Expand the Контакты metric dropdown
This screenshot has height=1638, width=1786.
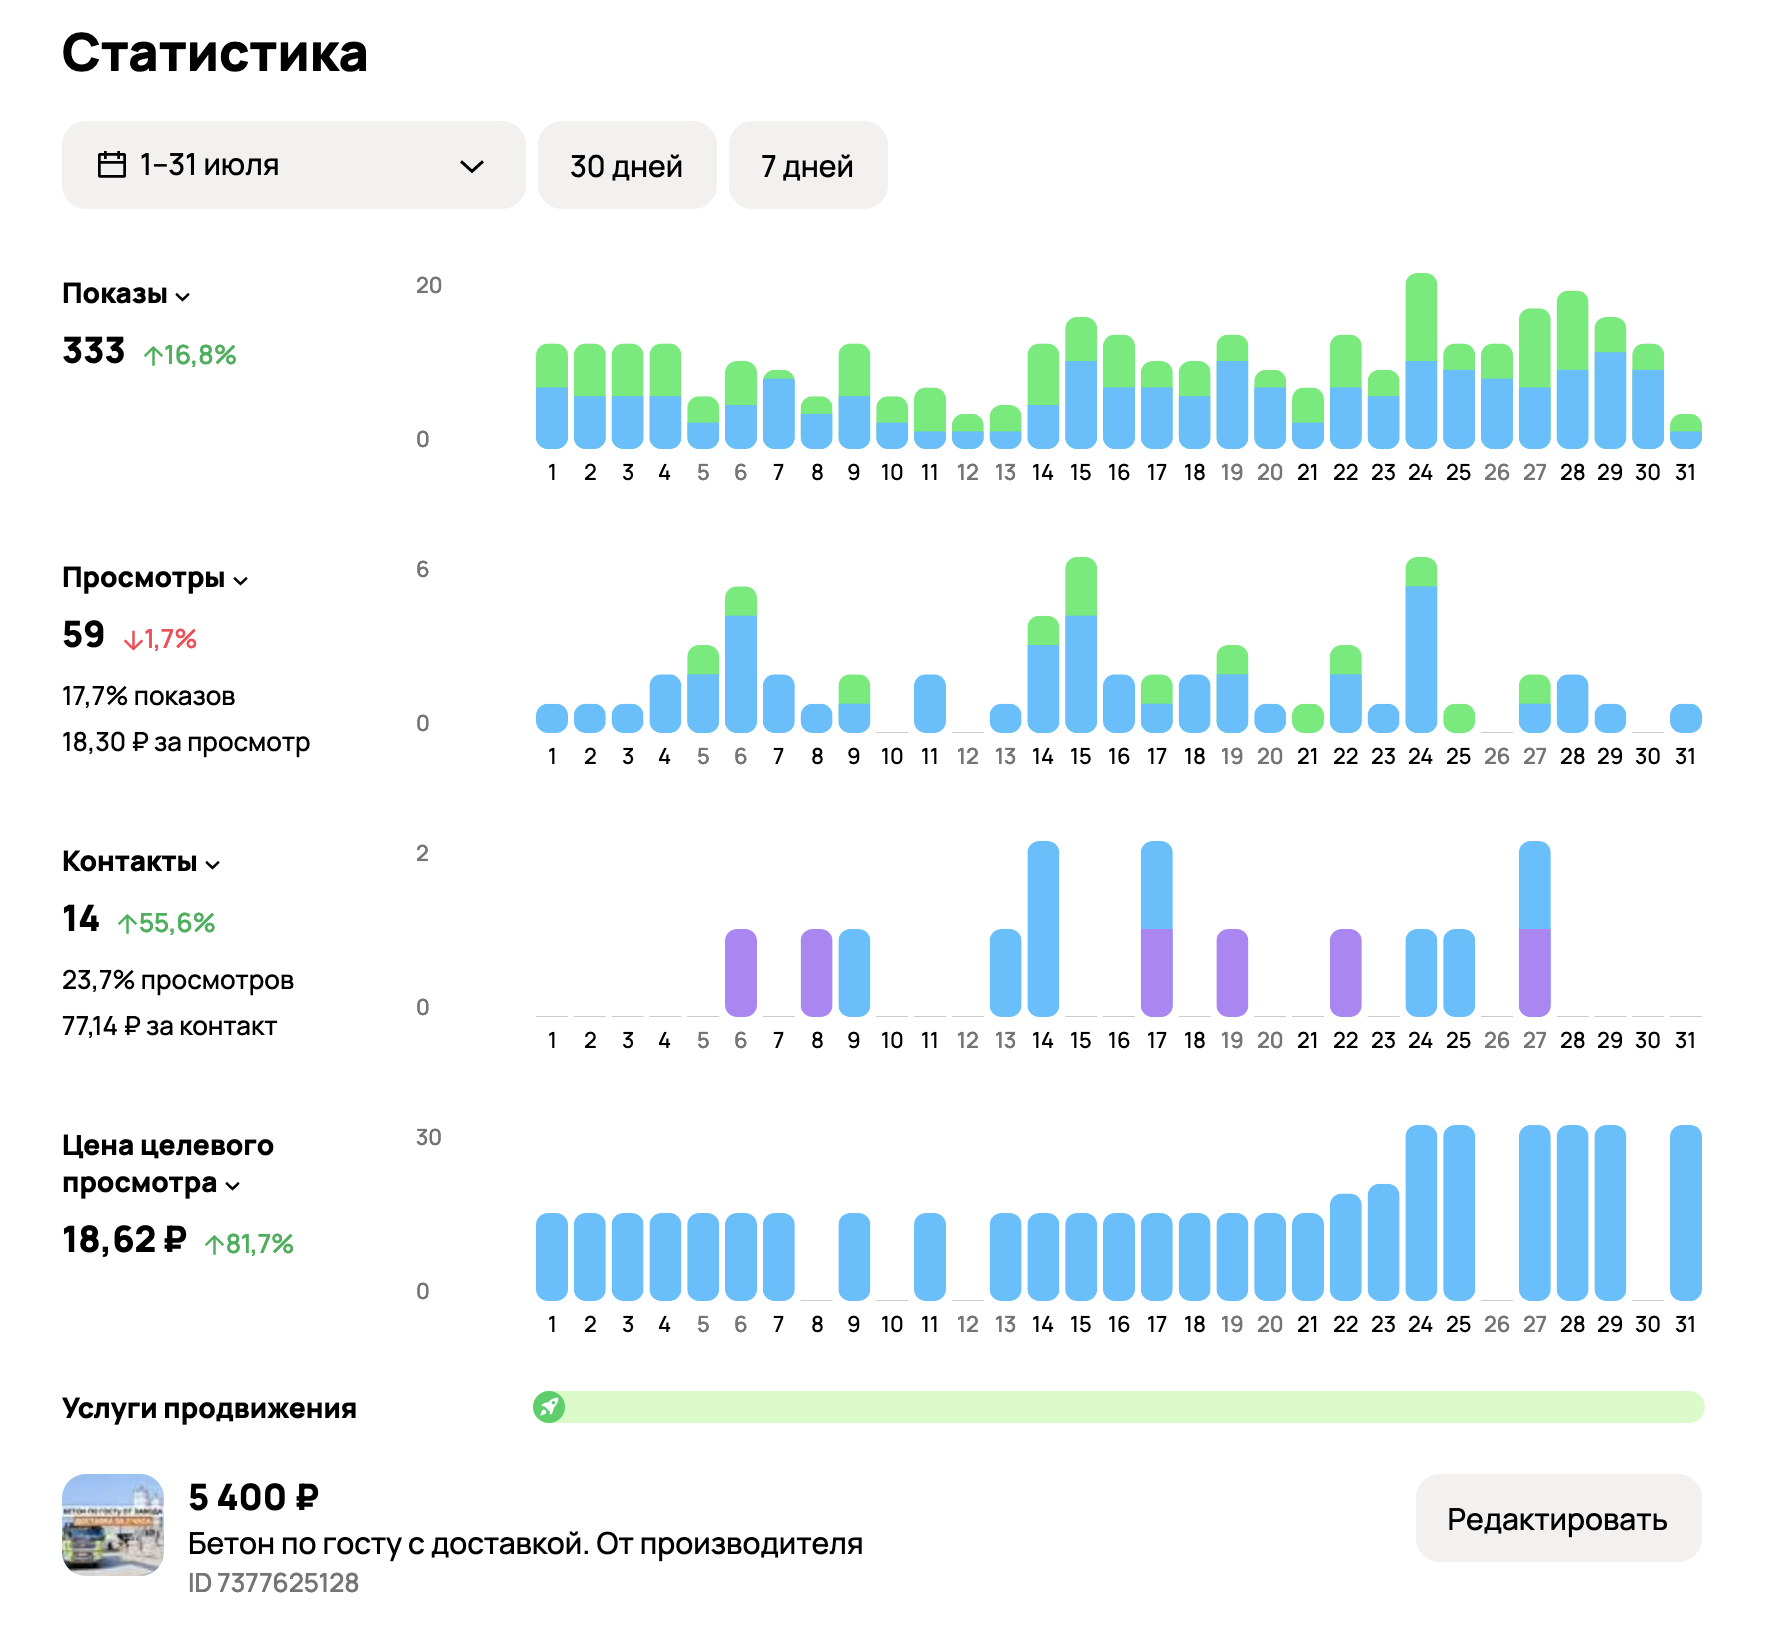141,862
